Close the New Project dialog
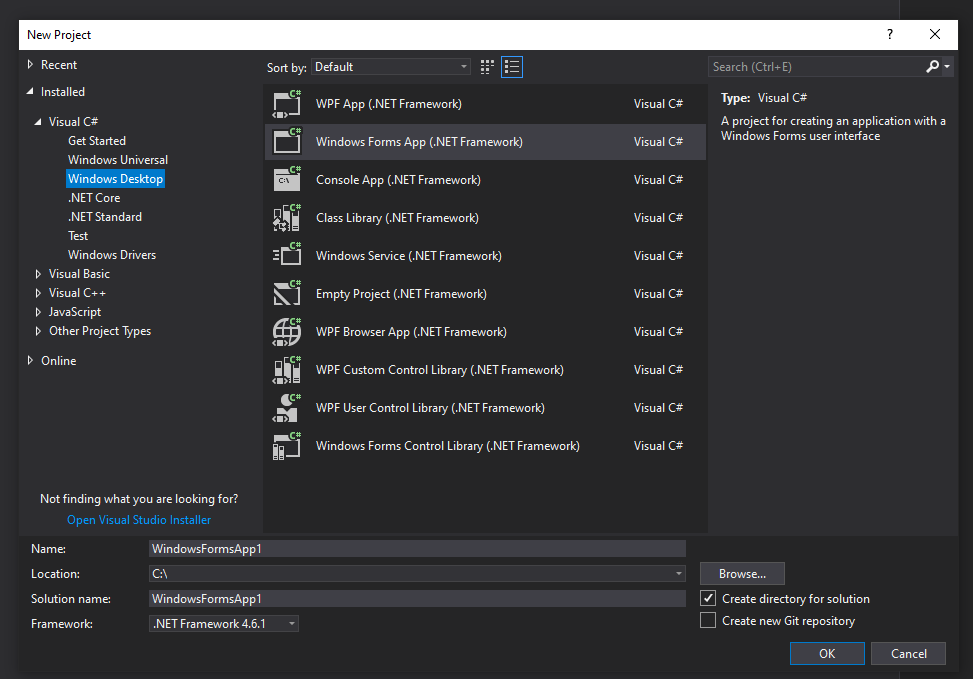This screenshot has width=973, height=679. point(935,34)
